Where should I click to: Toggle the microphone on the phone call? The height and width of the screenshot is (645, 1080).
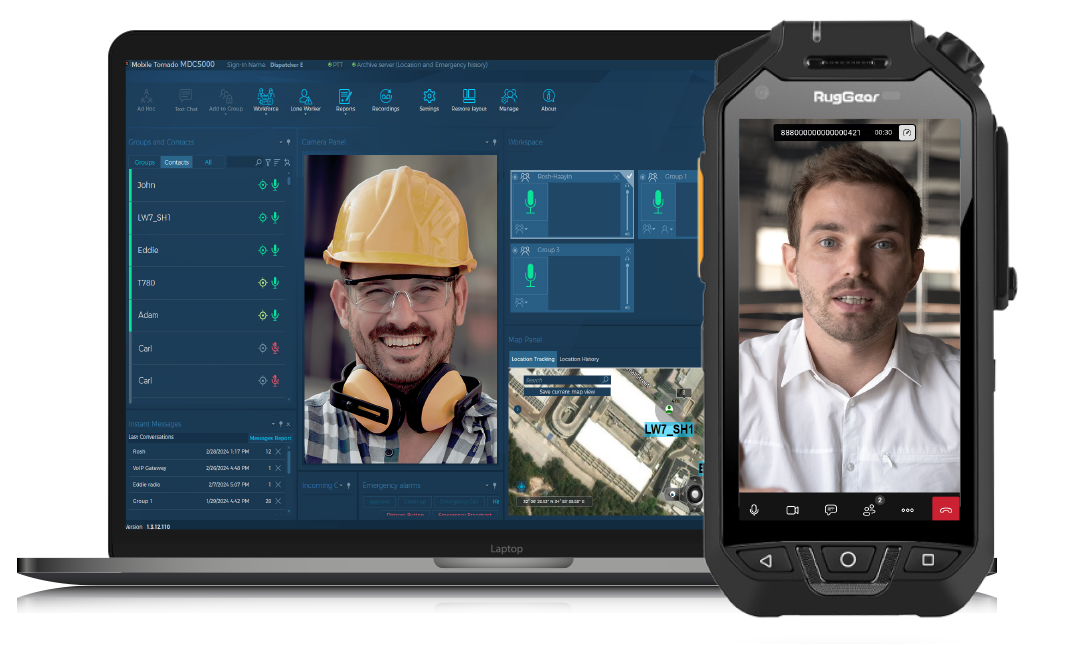(754, 510)
